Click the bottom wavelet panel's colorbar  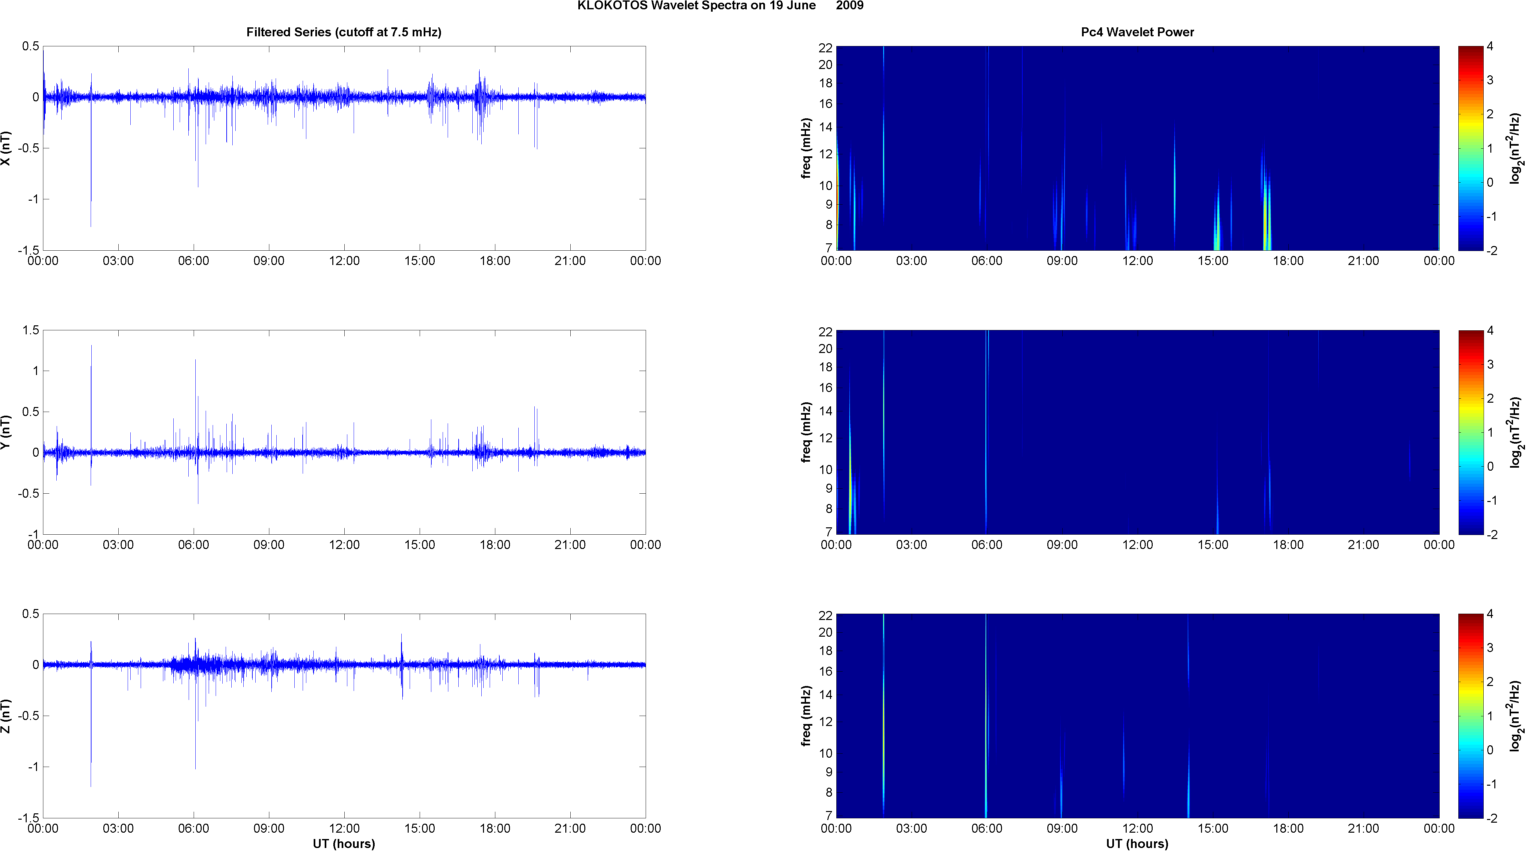1470,716
